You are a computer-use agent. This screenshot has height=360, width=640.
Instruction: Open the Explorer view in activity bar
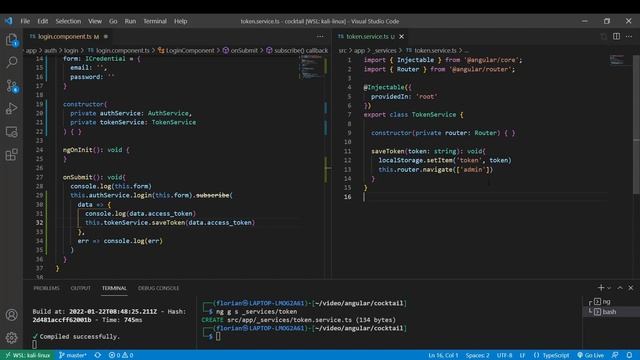tap(11, 40)
